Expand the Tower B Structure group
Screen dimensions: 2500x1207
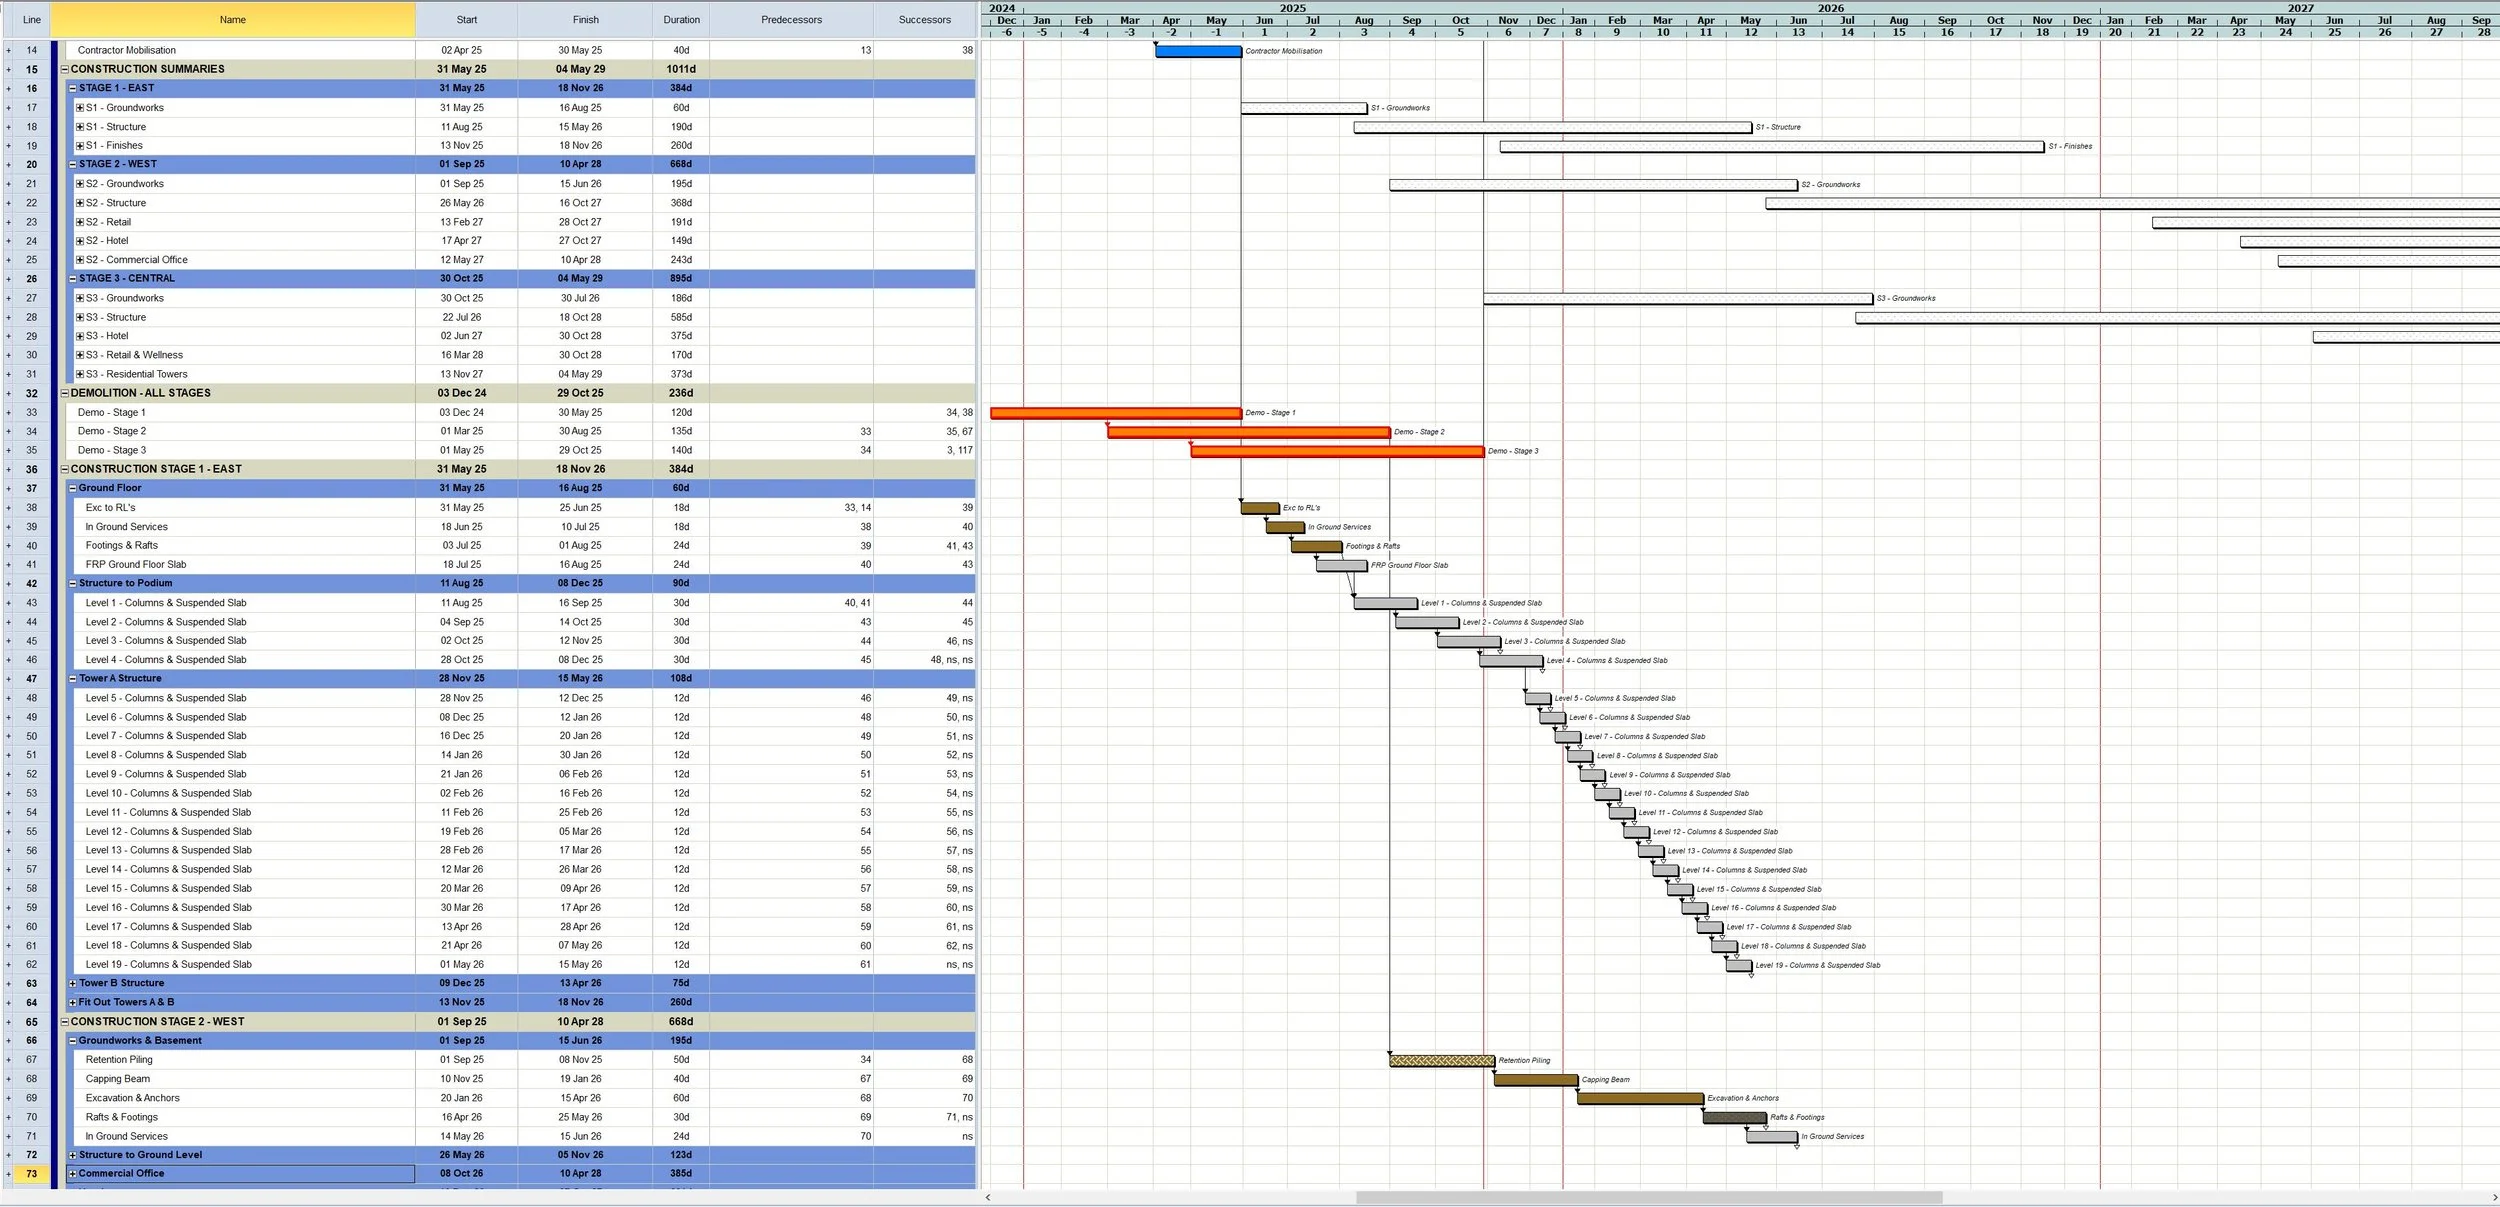72,983
